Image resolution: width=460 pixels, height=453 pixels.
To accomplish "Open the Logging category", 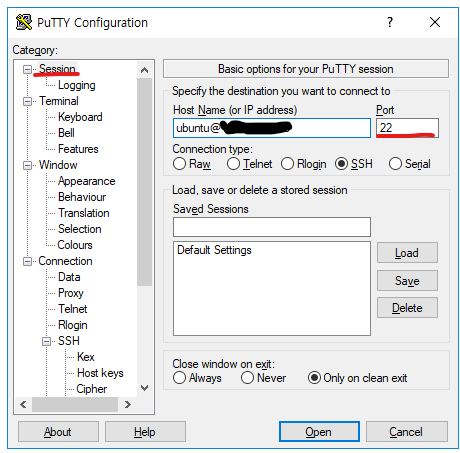I will (x=77, y=85).
